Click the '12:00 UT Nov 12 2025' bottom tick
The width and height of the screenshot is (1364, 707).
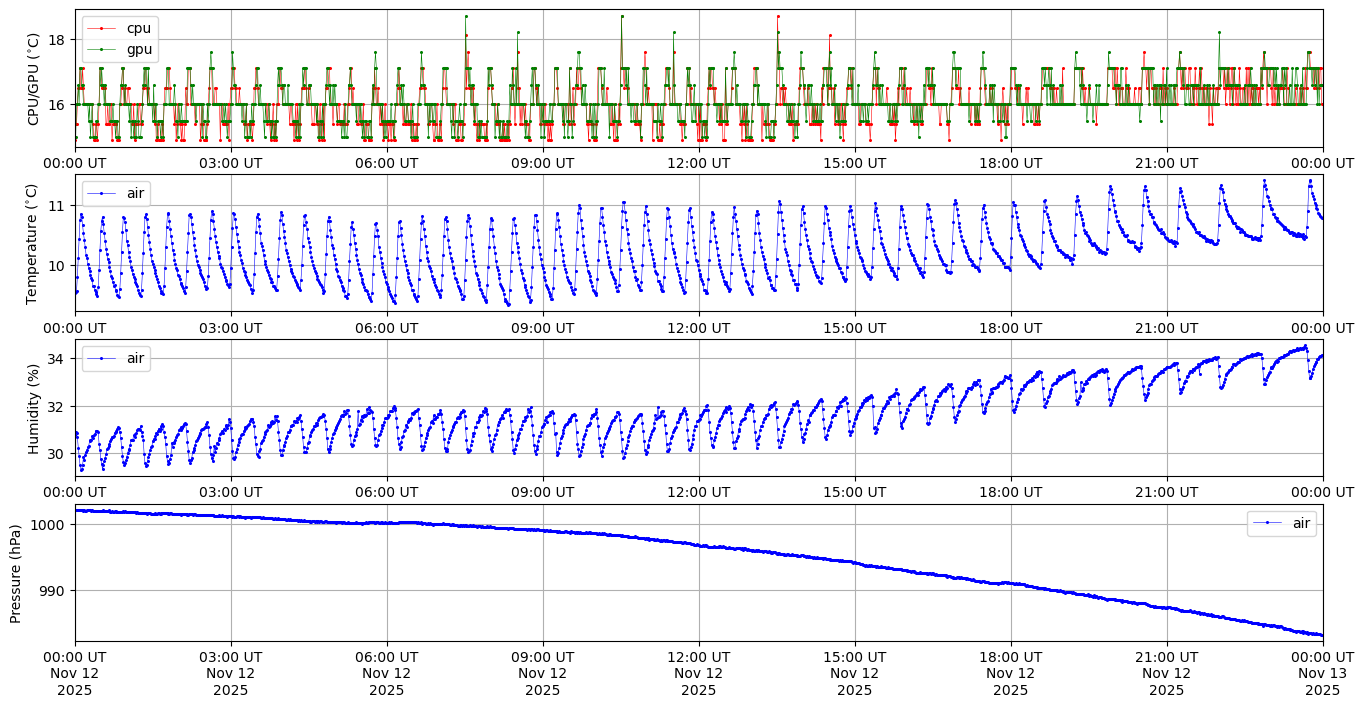pos(698,673)
